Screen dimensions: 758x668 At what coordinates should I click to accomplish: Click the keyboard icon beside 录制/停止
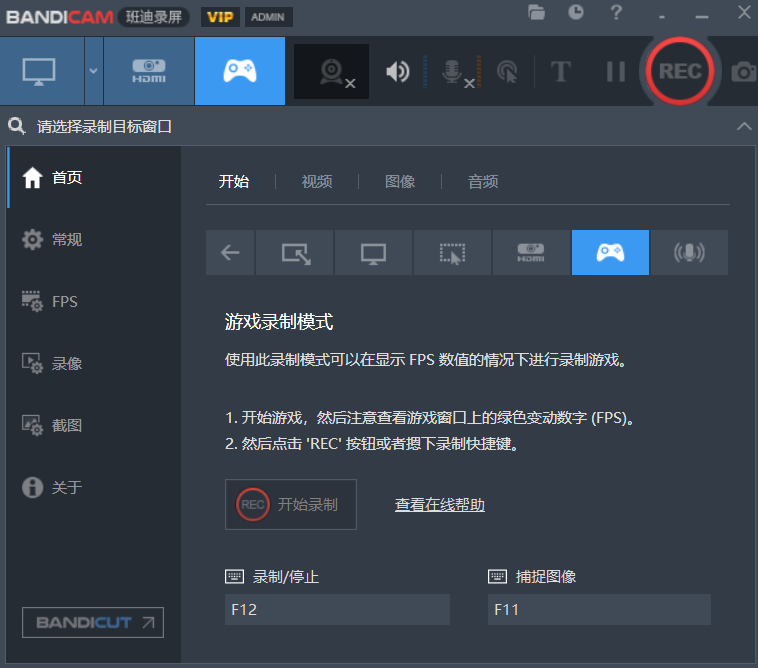point(234,576)
